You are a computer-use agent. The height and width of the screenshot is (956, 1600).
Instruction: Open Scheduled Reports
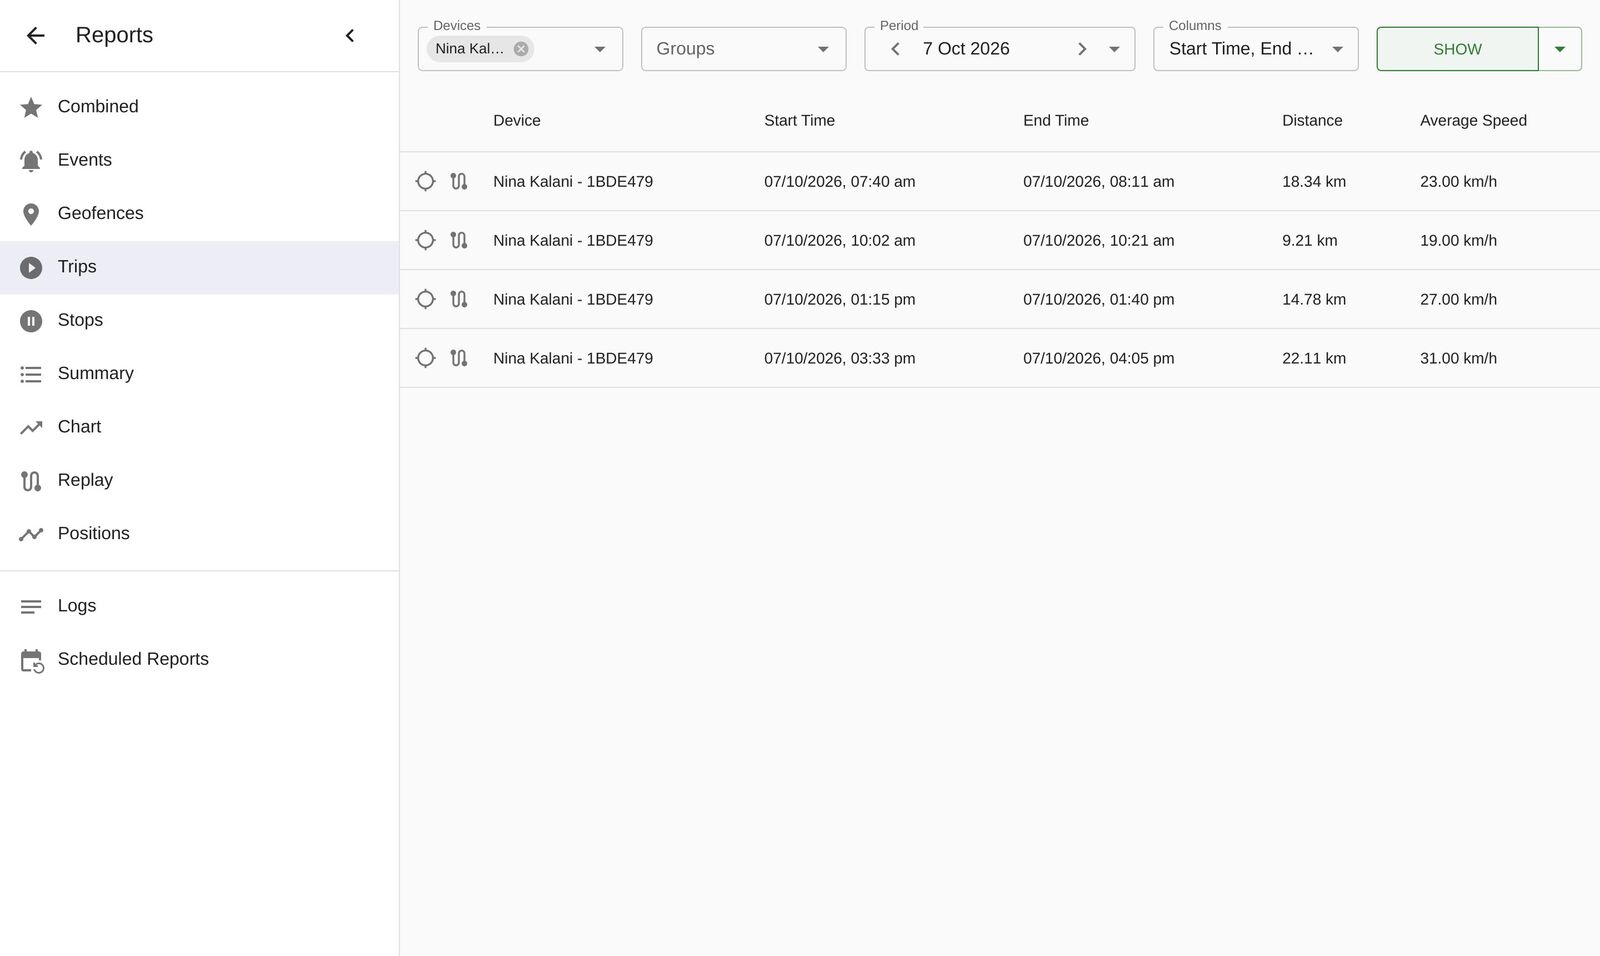click(199, 659)
